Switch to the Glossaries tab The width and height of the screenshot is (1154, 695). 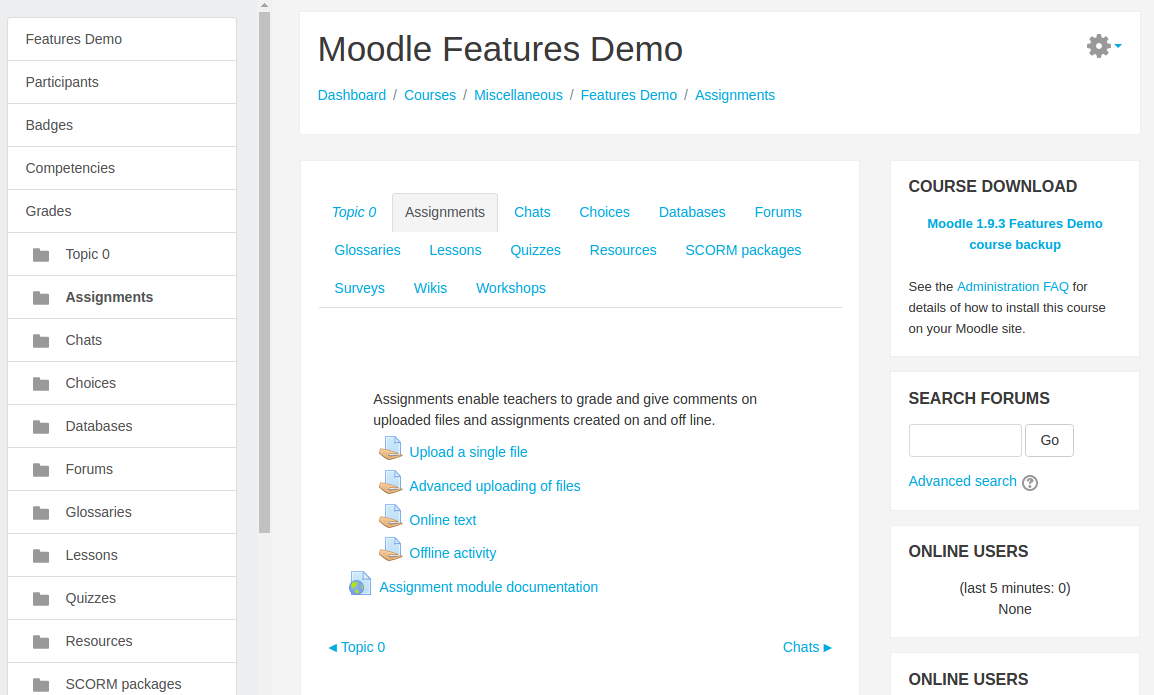coord(367,250)
